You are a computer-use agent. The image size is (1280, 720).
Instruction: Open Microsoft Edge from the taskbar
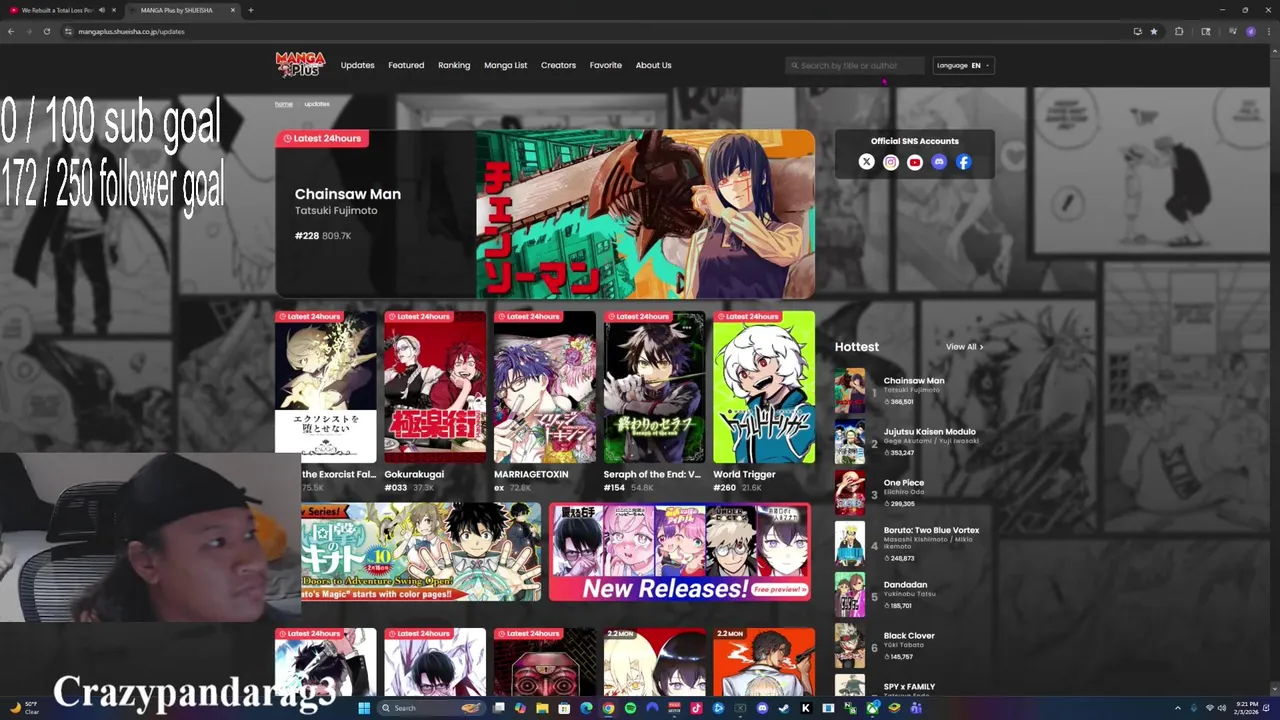[586, 708]
